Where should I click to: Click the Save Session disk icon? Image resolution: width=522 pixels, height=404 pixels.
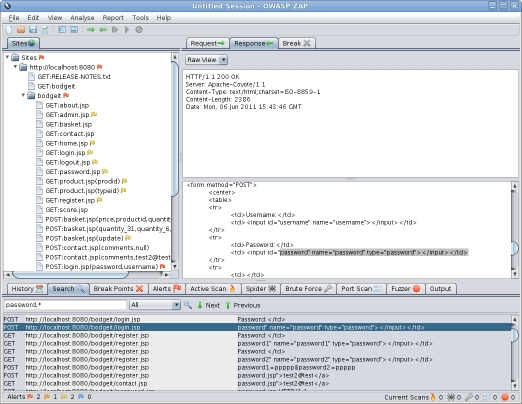[33, 30]
